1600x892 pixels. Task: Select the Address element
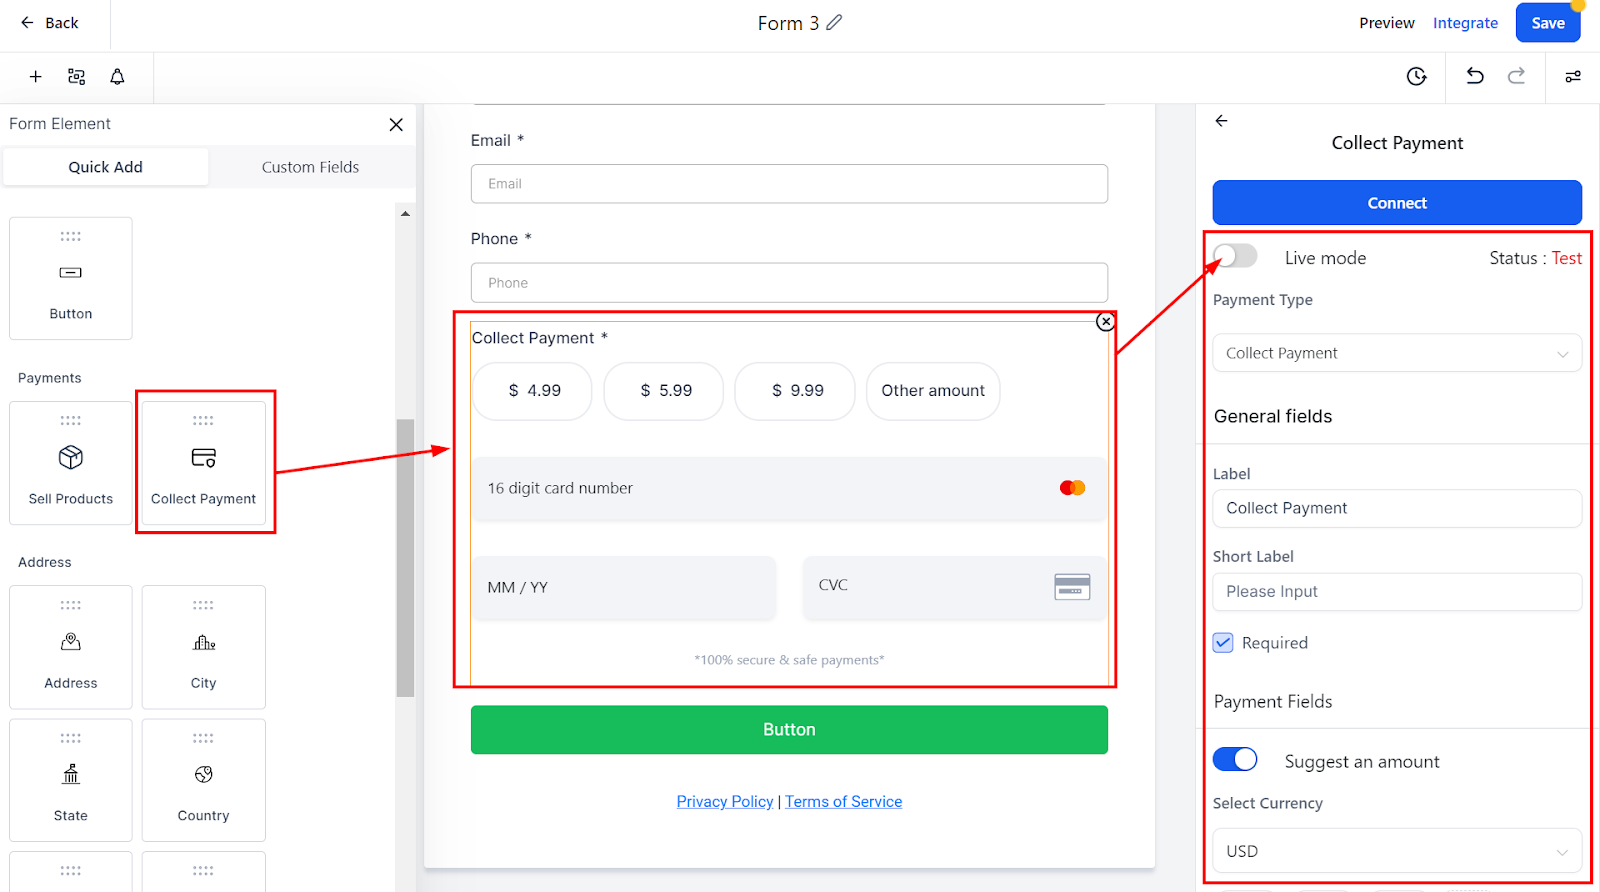click(x=71, y=647)
